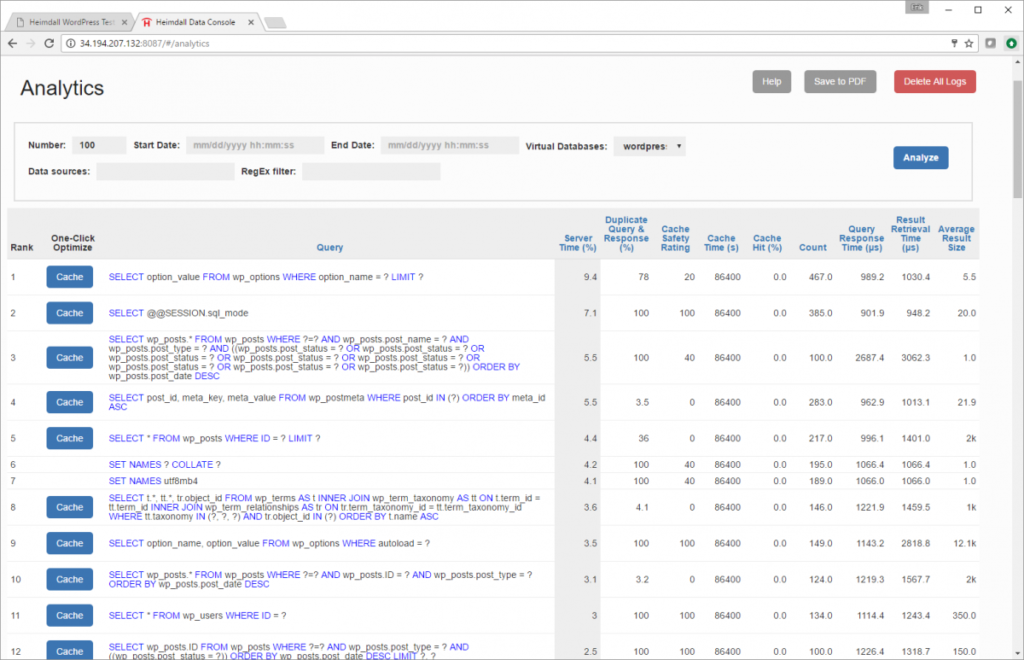1024x660 pixels.
Task: Click the red Delete All Logs button
Action: 935,82
